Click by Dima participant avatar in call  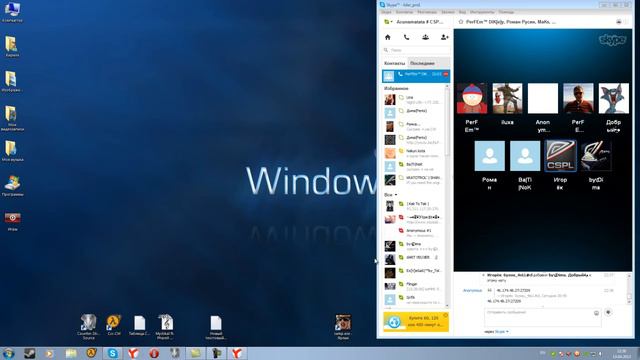point(596,156)
